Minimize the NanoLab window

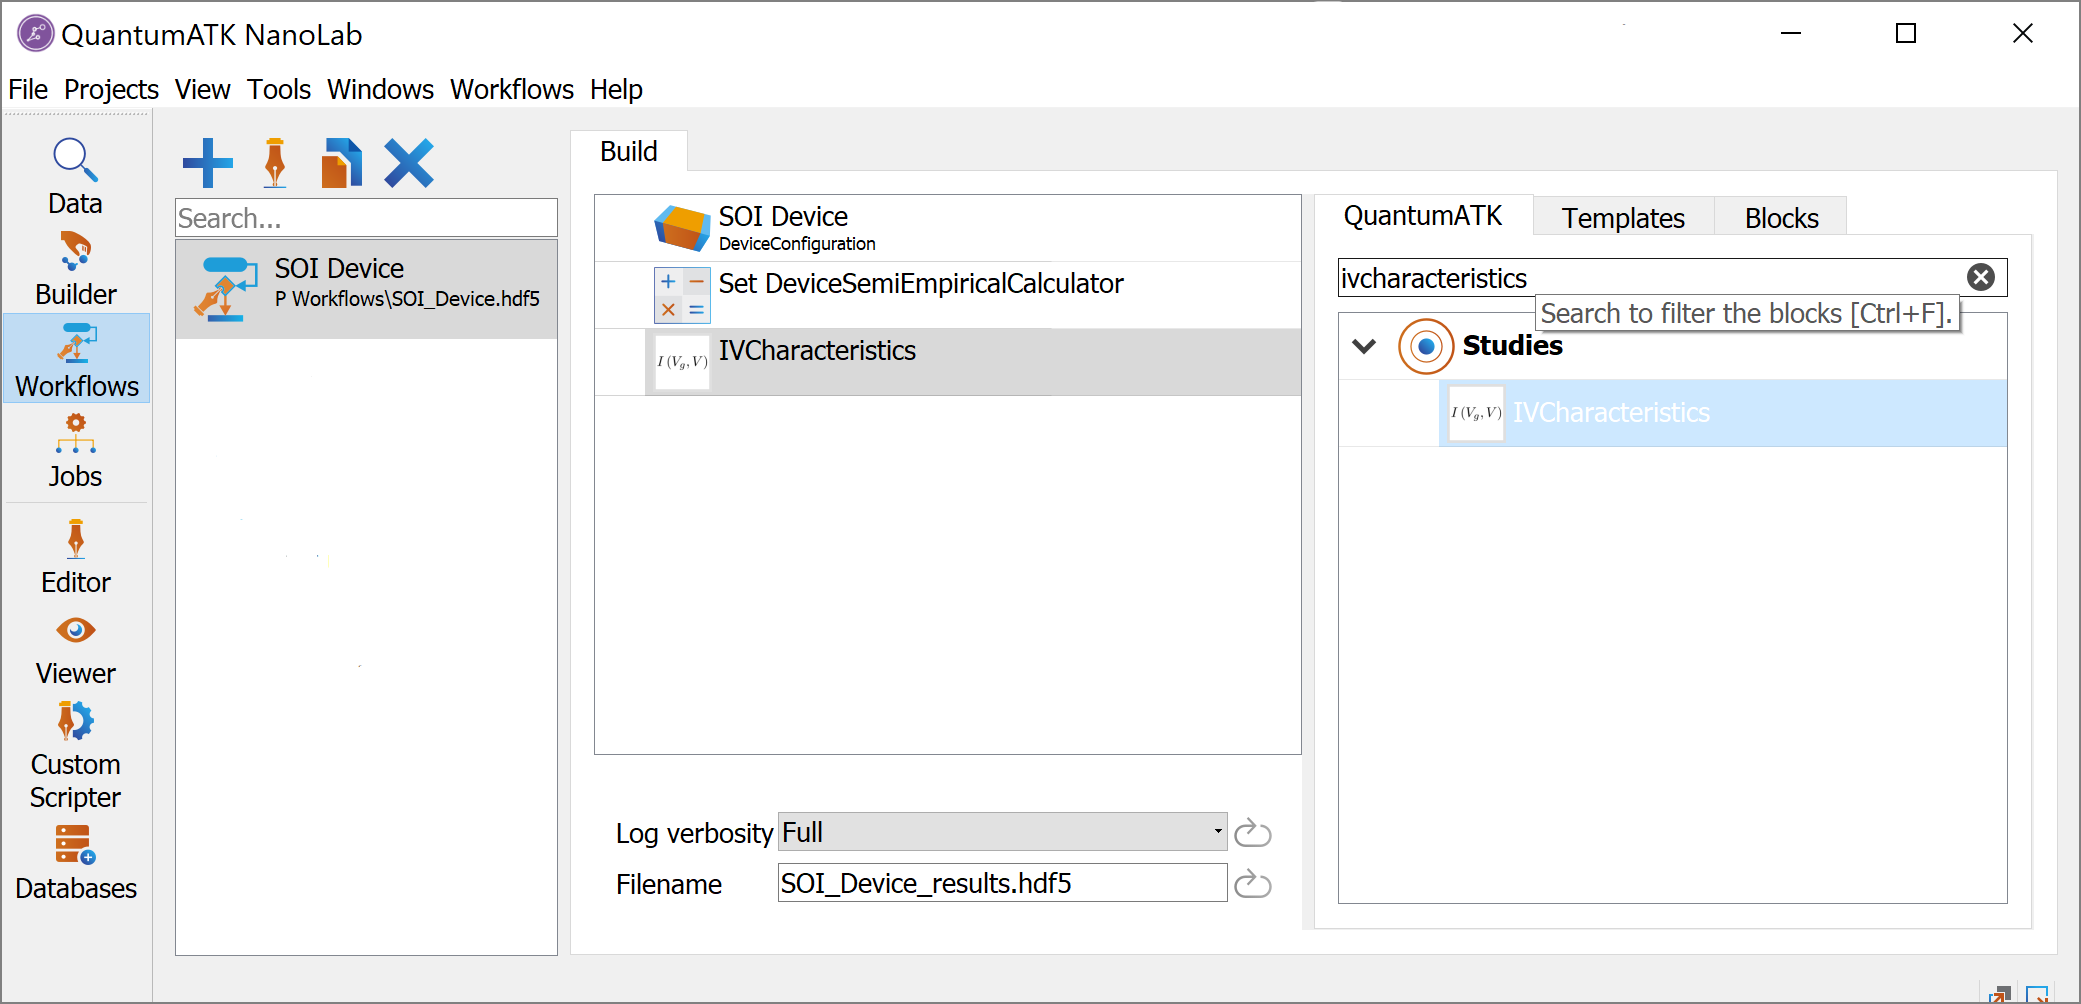1791,34
